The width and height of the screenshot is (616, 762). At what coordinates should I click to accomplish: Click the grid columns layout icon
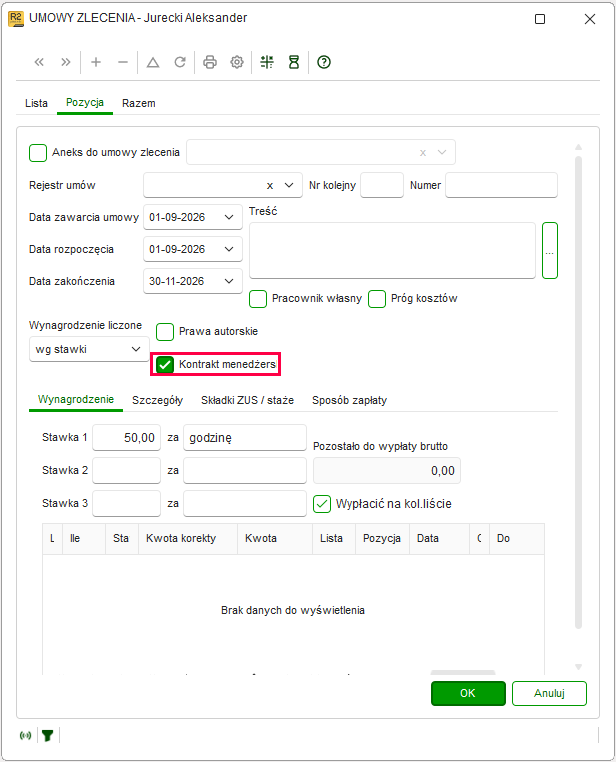coord(267,62)
